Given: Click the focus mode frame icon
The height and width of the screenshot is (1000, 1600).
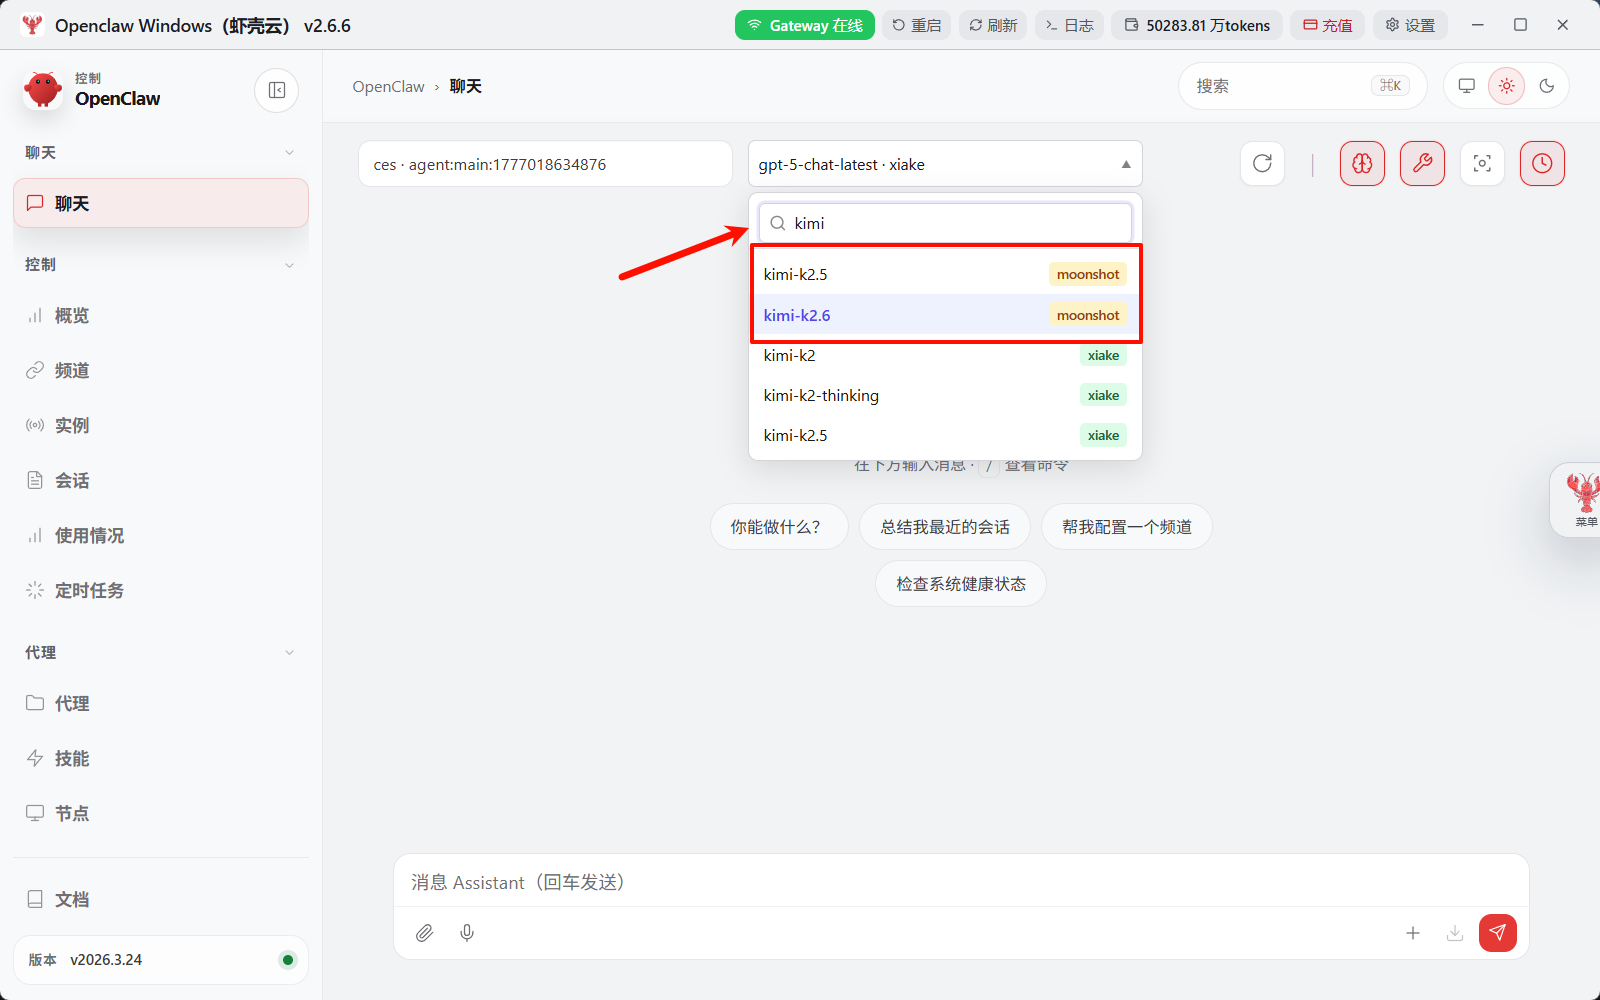Looking at the screenshot, I should [1482, 163].
